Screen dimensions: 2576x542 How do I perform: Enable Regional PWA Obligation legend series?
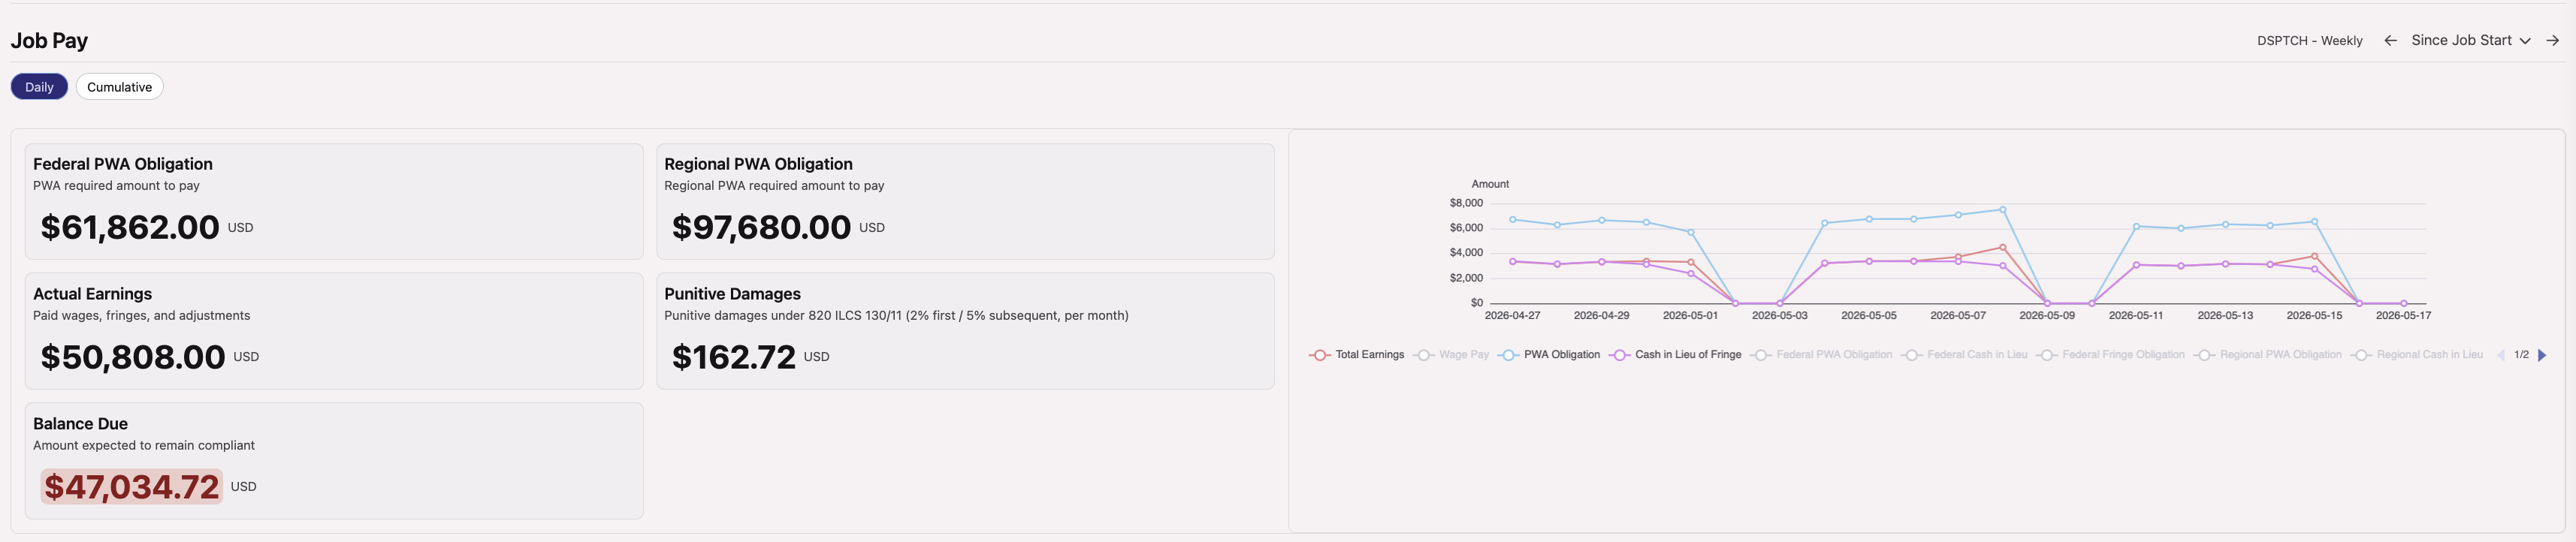coord(2268,355)
